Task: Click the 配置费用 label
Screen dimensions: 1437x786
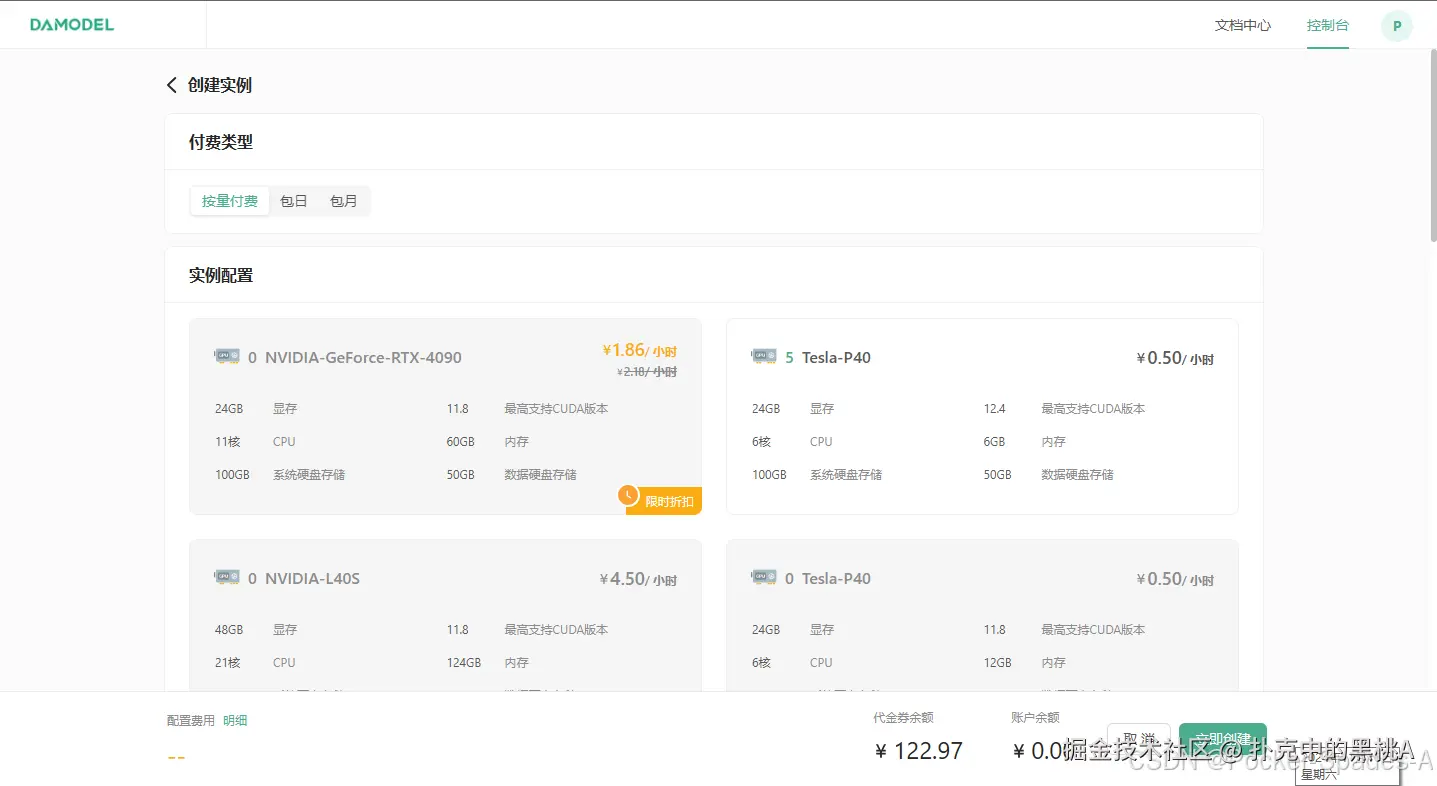Action: click(x=191, y=720)
